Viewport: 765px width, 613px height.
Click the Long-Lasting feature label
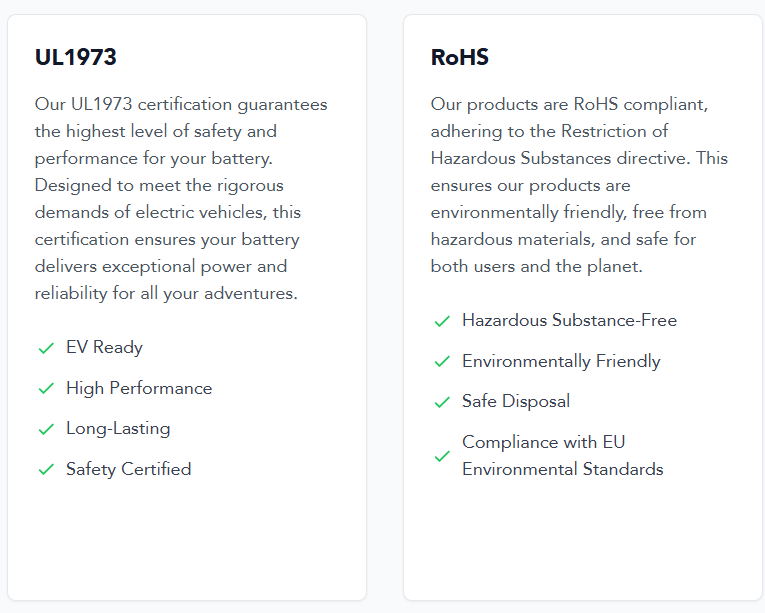coord(118,429)
